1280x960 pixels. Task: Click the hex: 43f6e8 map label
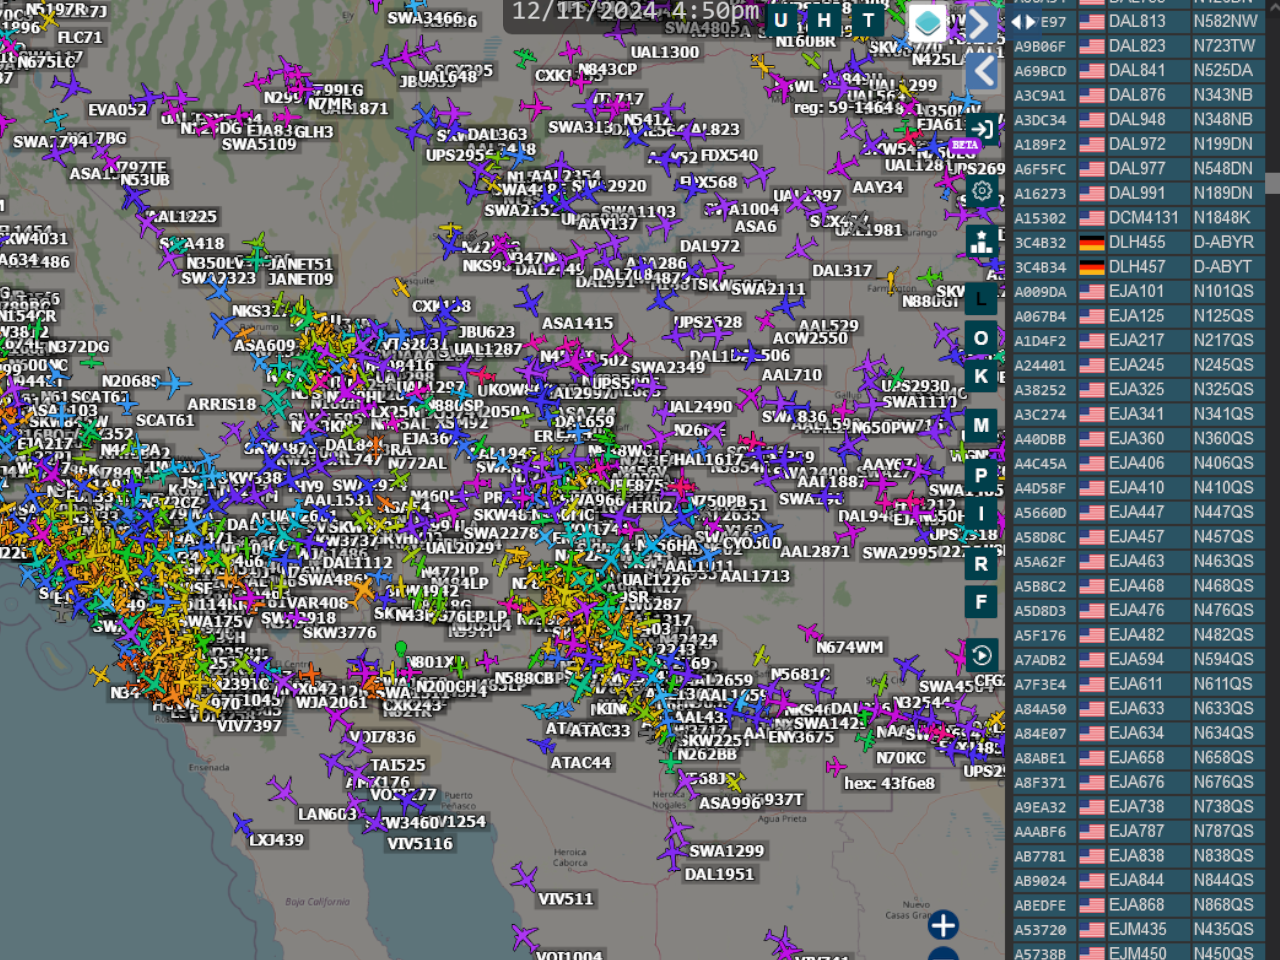point(890,783)
